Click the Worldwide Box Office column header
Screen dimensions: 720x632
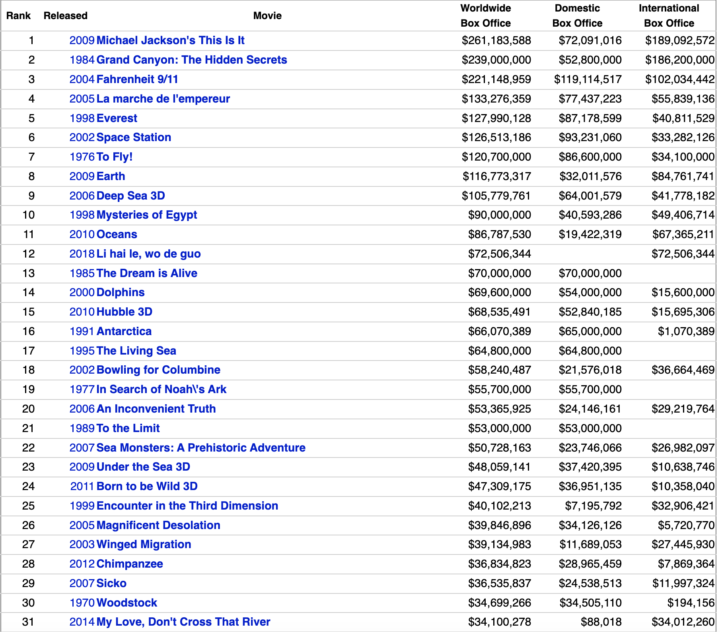tap(486, 16)
